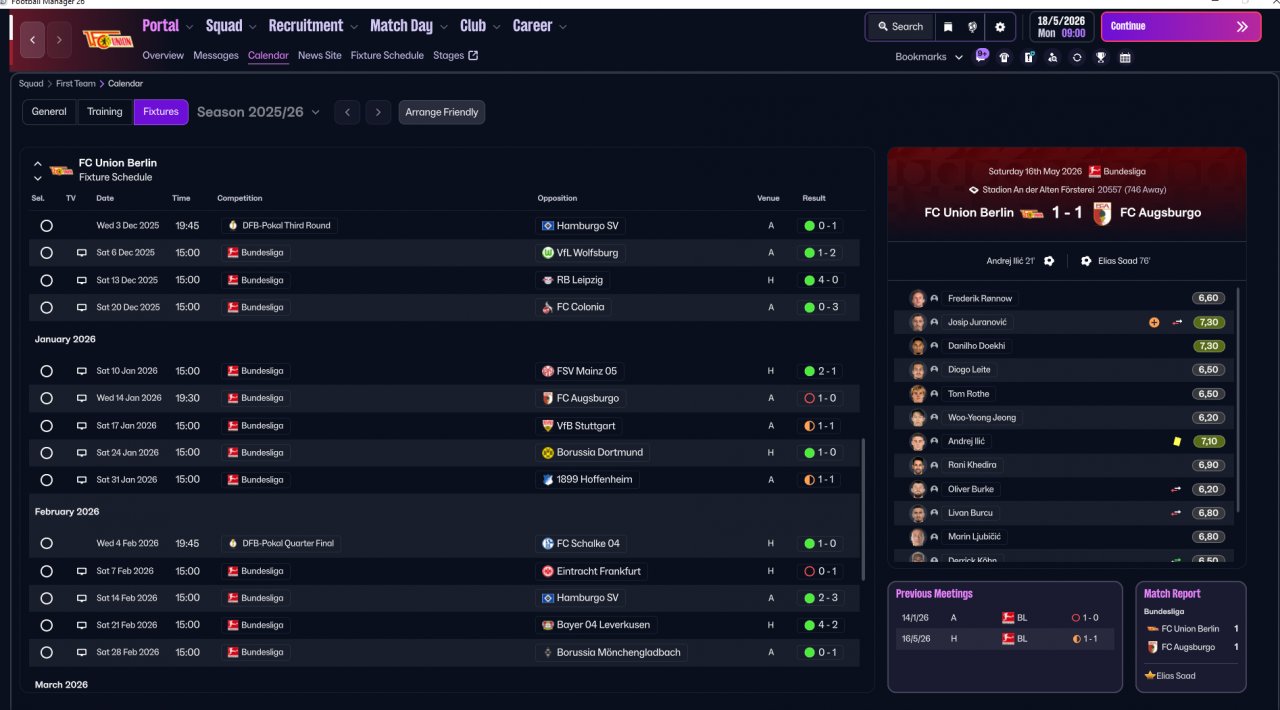The height and width of the screenshot is (710, 1280).
Task: Open the world globe icon
Action: (x=973, y=27)
